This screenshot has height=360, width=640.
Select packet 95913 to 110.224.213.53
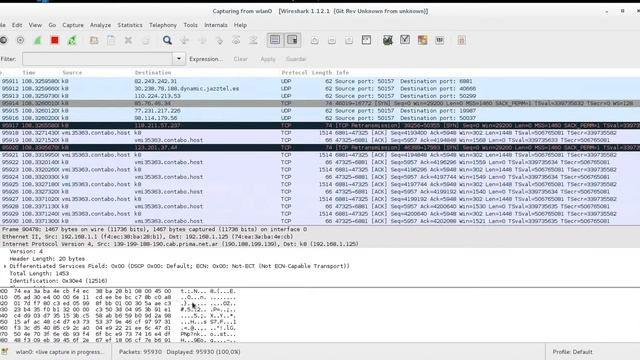(320, 96)
